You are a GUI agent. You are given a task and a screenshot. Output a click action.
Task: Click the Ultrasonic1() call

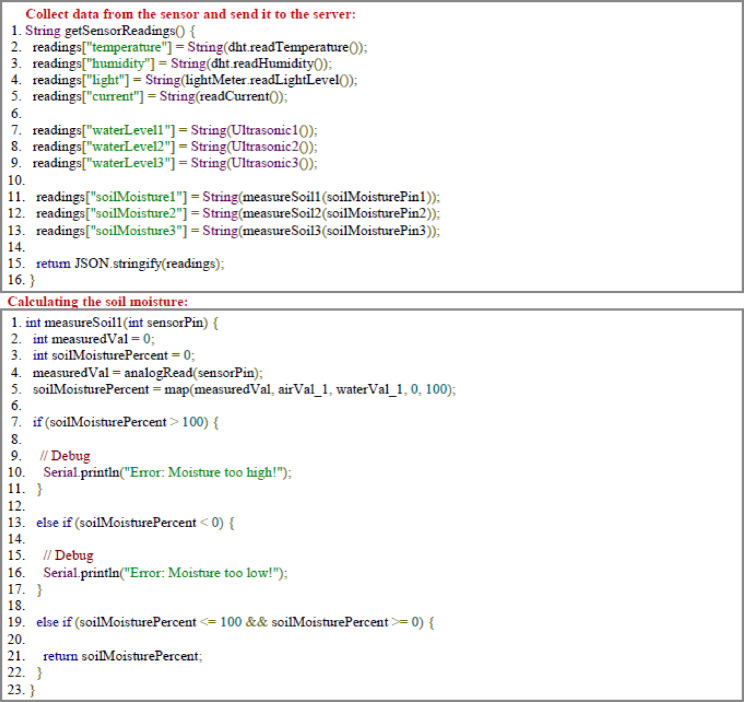click(x=270, y=130)
